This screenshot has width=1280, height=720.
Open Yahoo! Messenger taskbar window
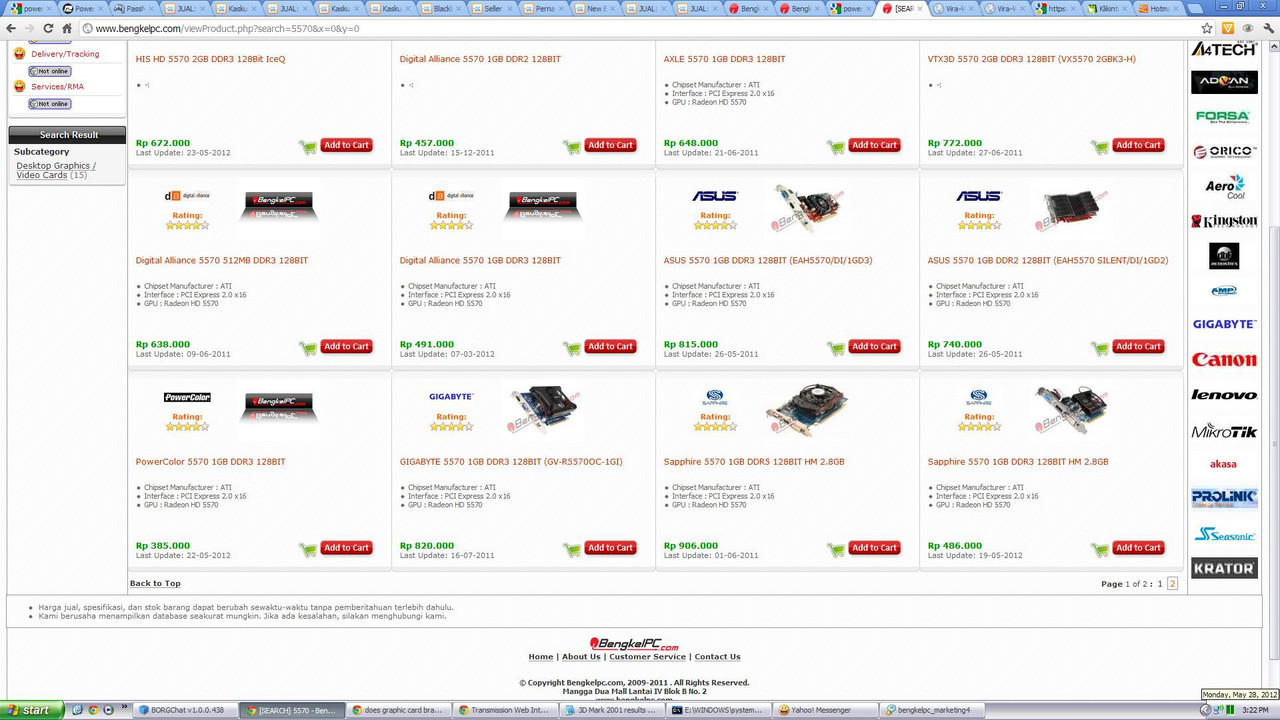click(x=827, y=710)
